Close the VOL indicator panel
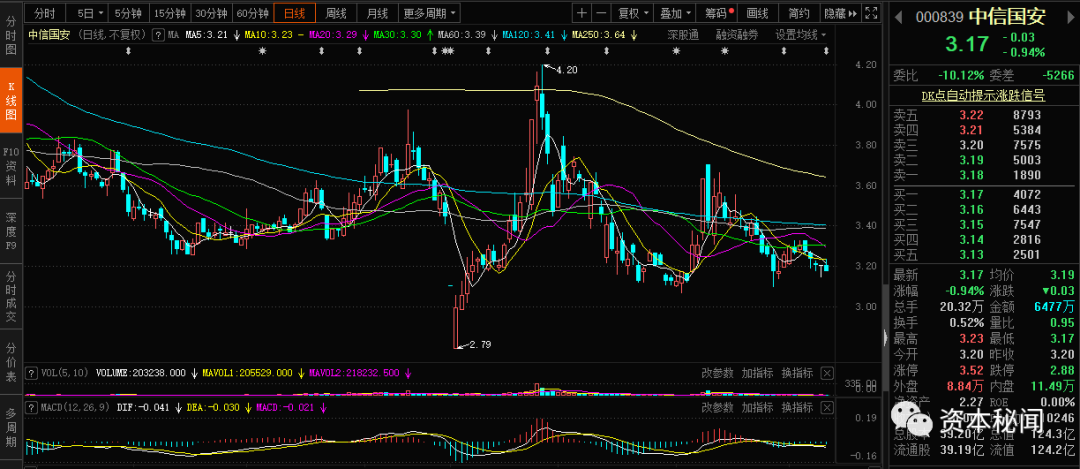 (827, 372)
